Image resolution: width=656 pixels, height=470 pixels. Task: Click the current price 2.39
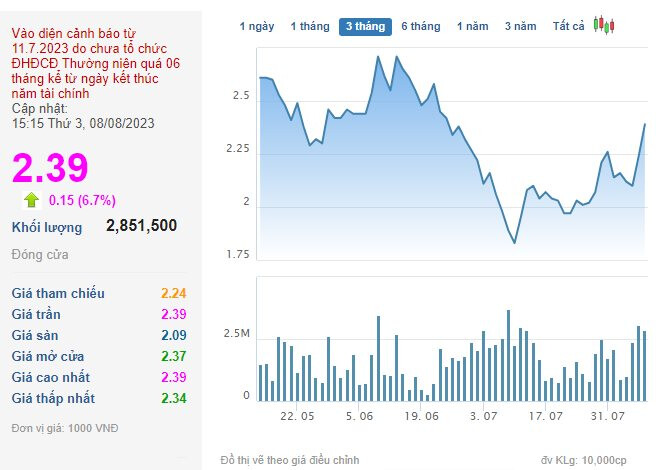[x=50, y=167]
